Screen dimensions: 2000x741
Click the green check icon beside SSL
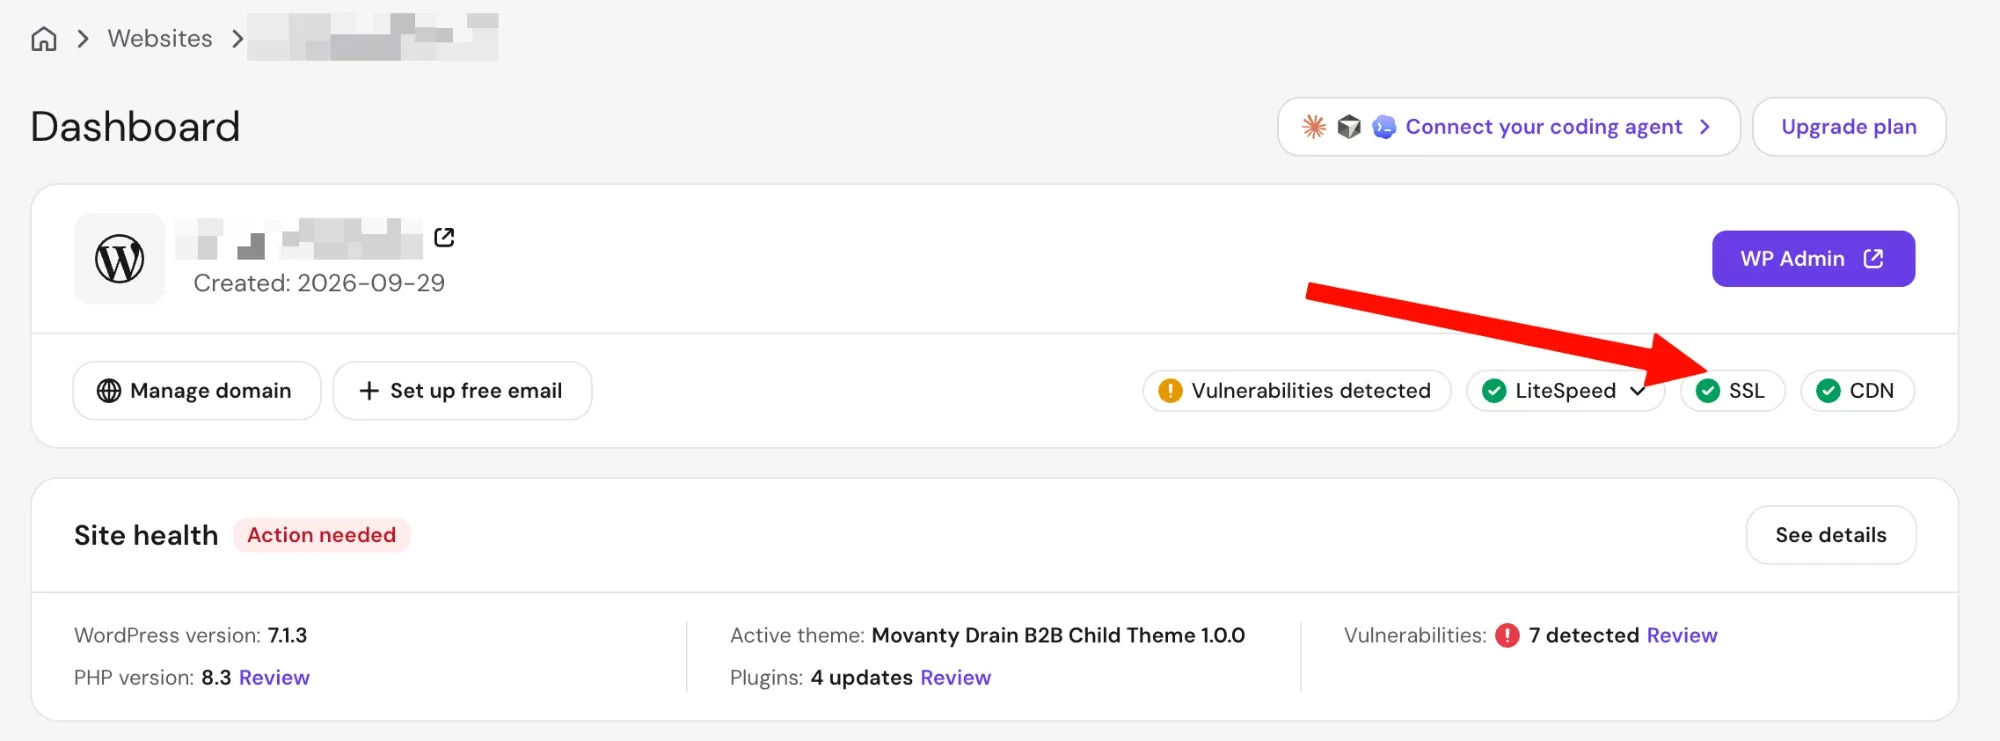[x=1708, y=391]
